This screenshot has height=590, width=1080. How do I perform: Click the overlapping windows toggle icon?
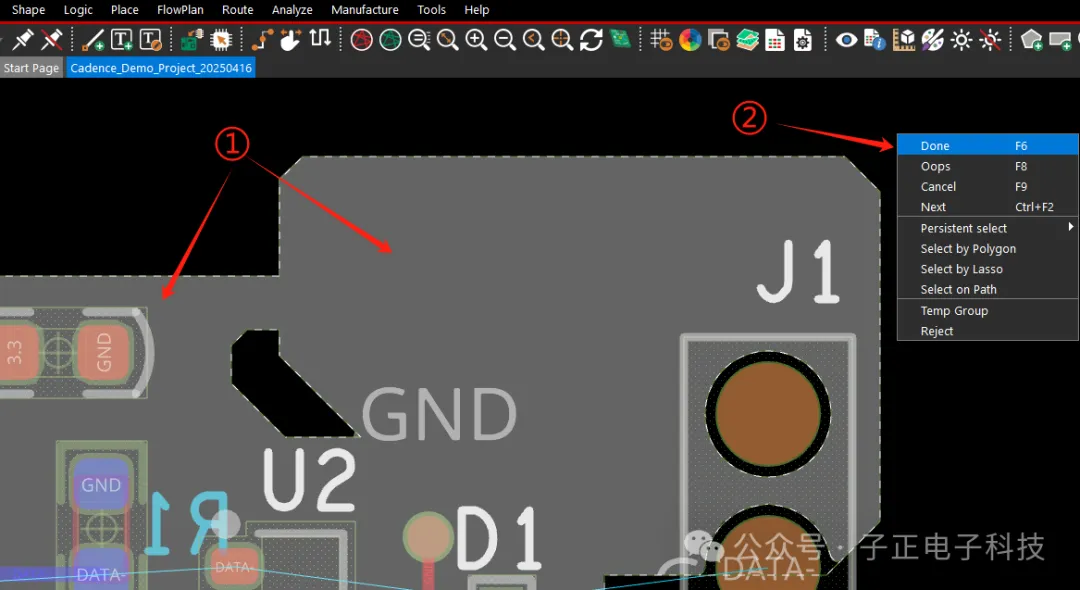[x=719, y=40]
